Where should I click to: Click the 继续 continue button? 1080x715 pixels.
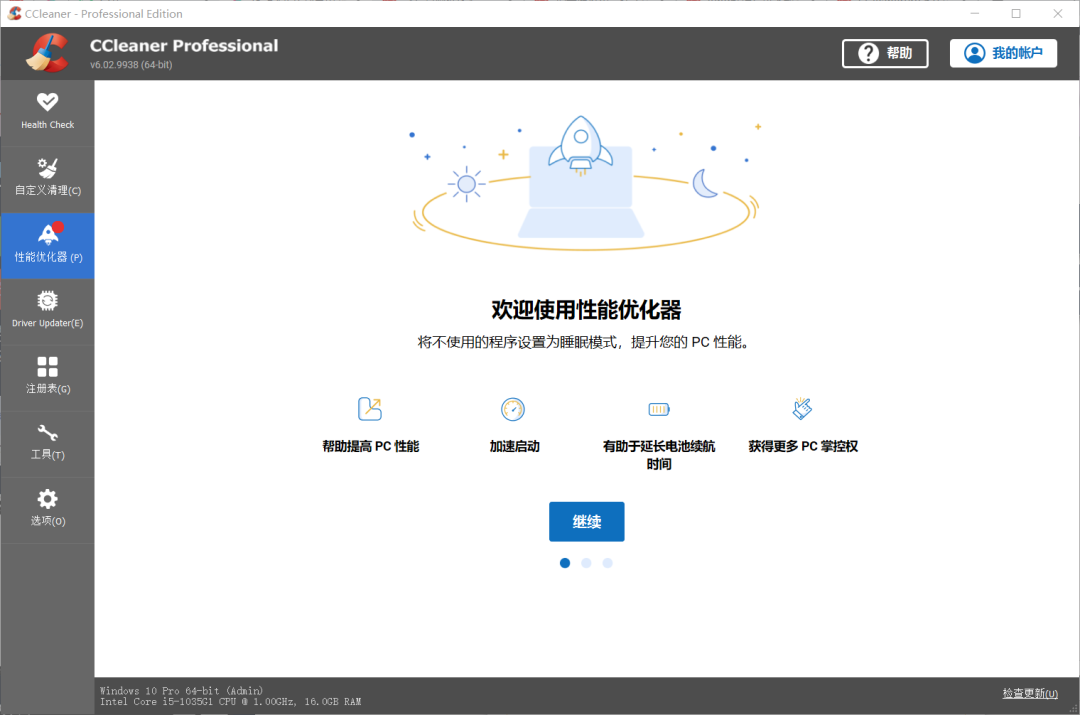click(x=587, y=521)
